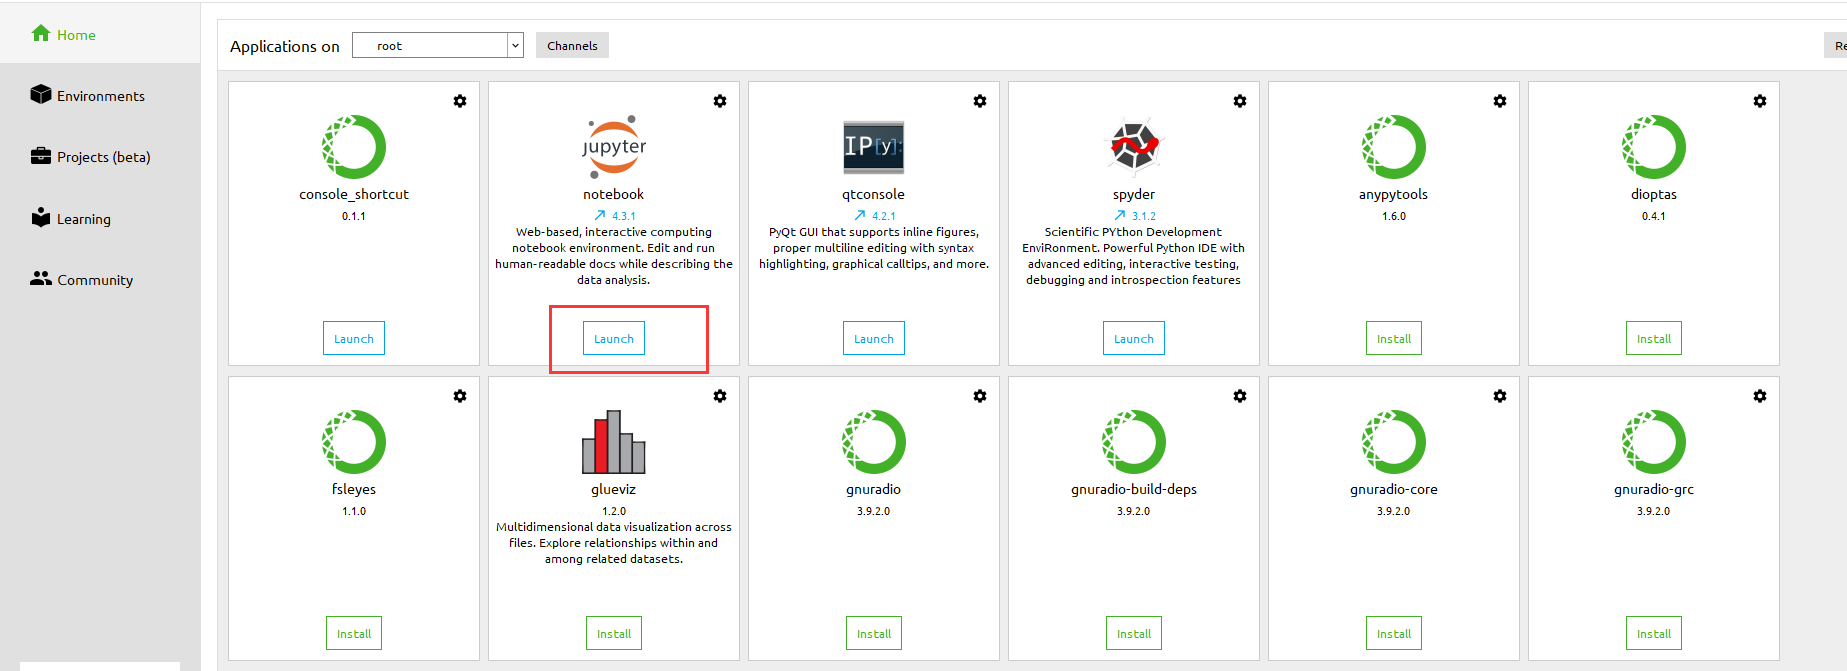Image resolution: width=1847 pixels, height=671 pixels.
Task: Click the gnuradio 3.9.2.0 version text
Action: tap(874, 511)
